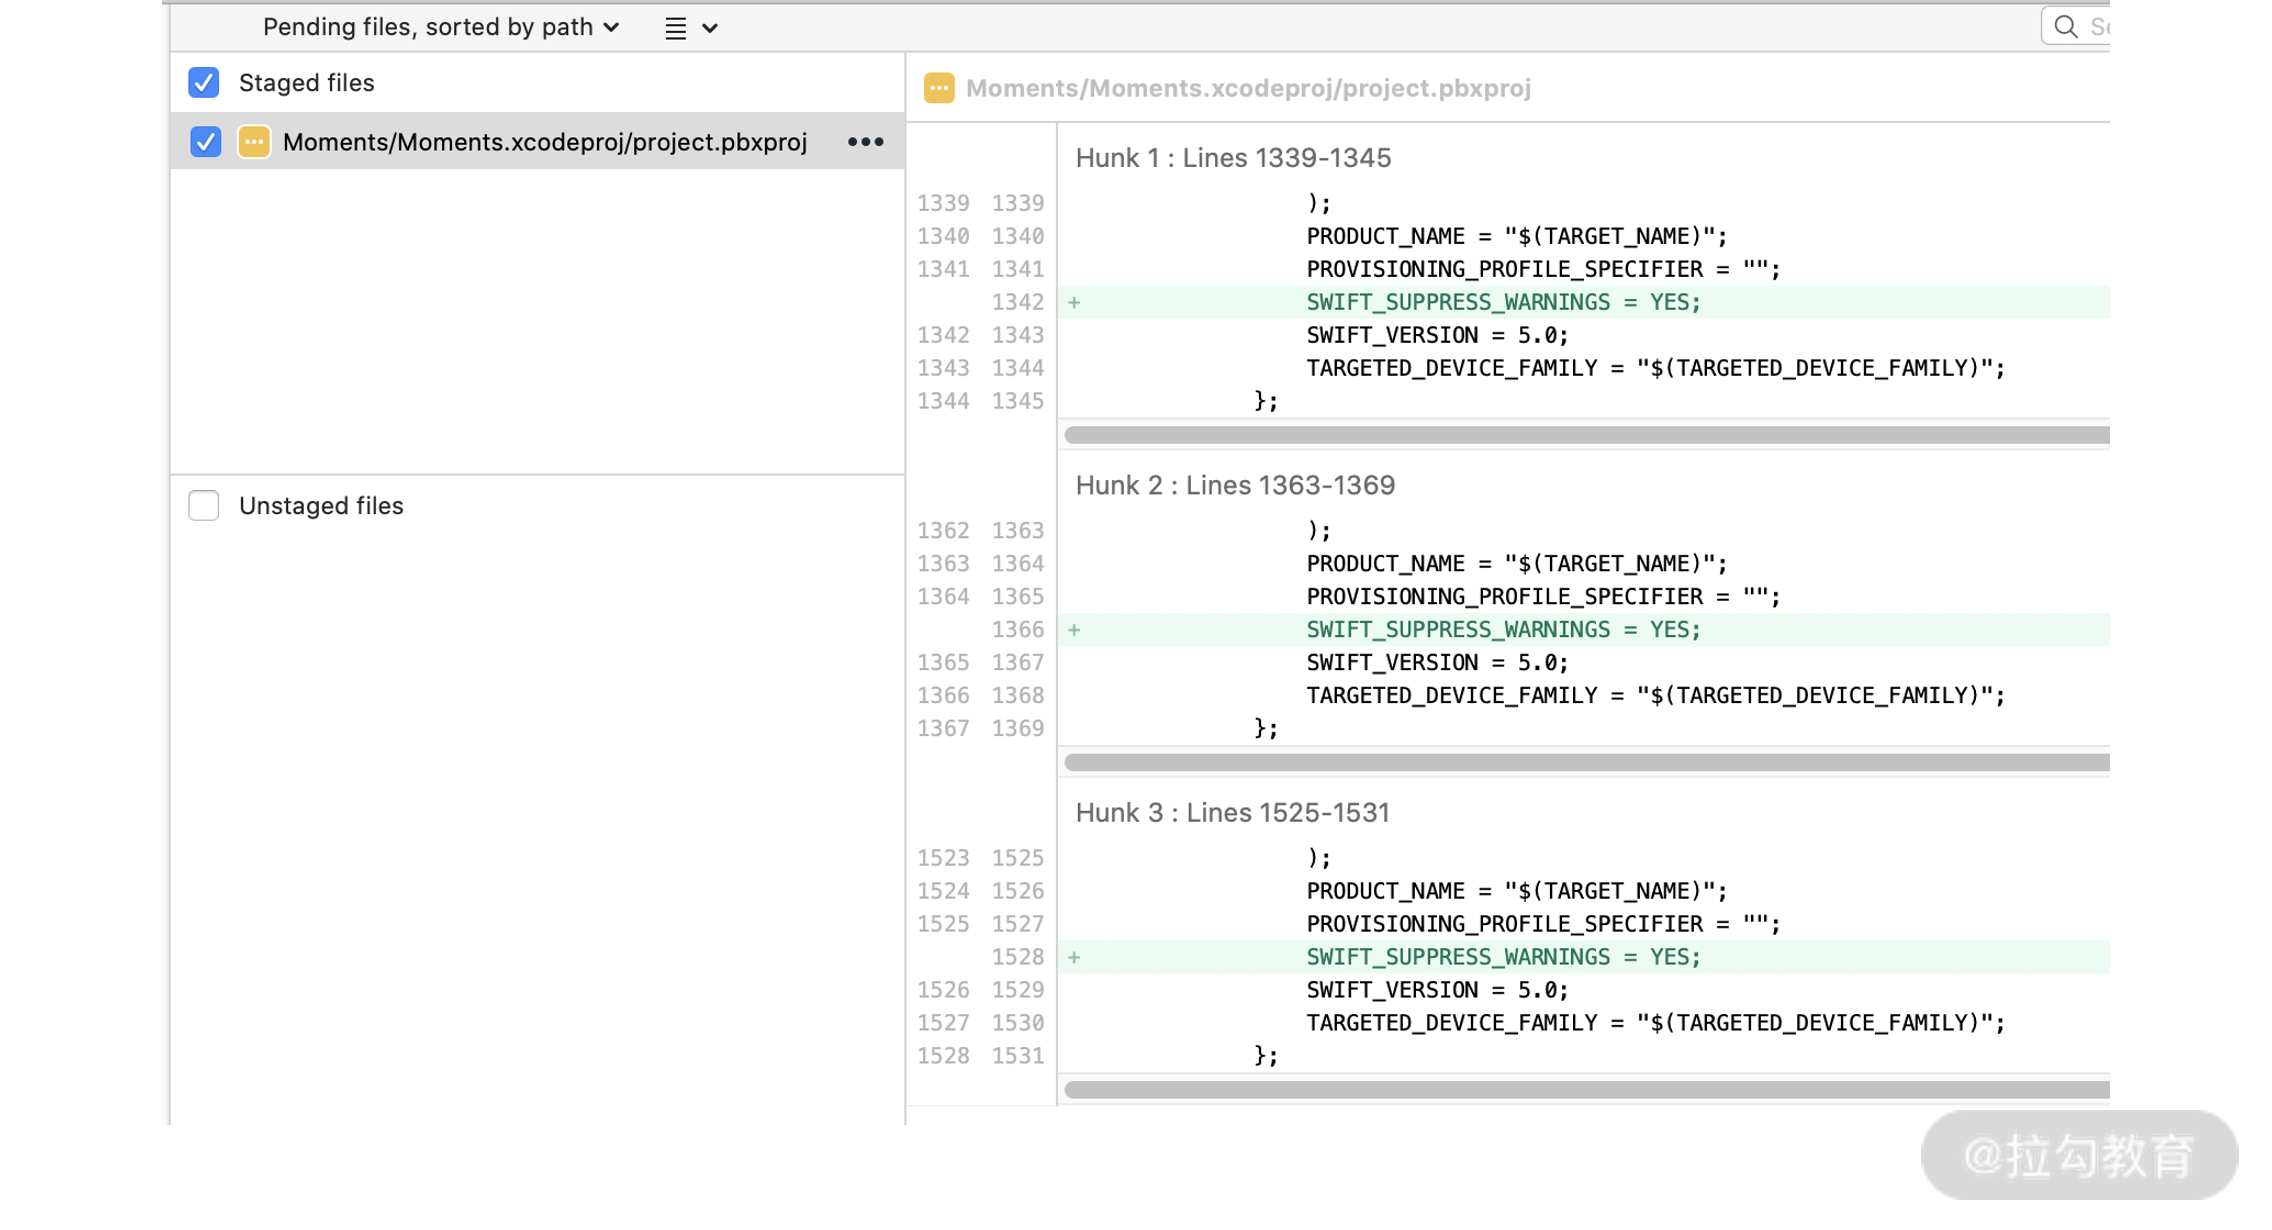Uncheck the Staged files checkbox

[204, 83]
